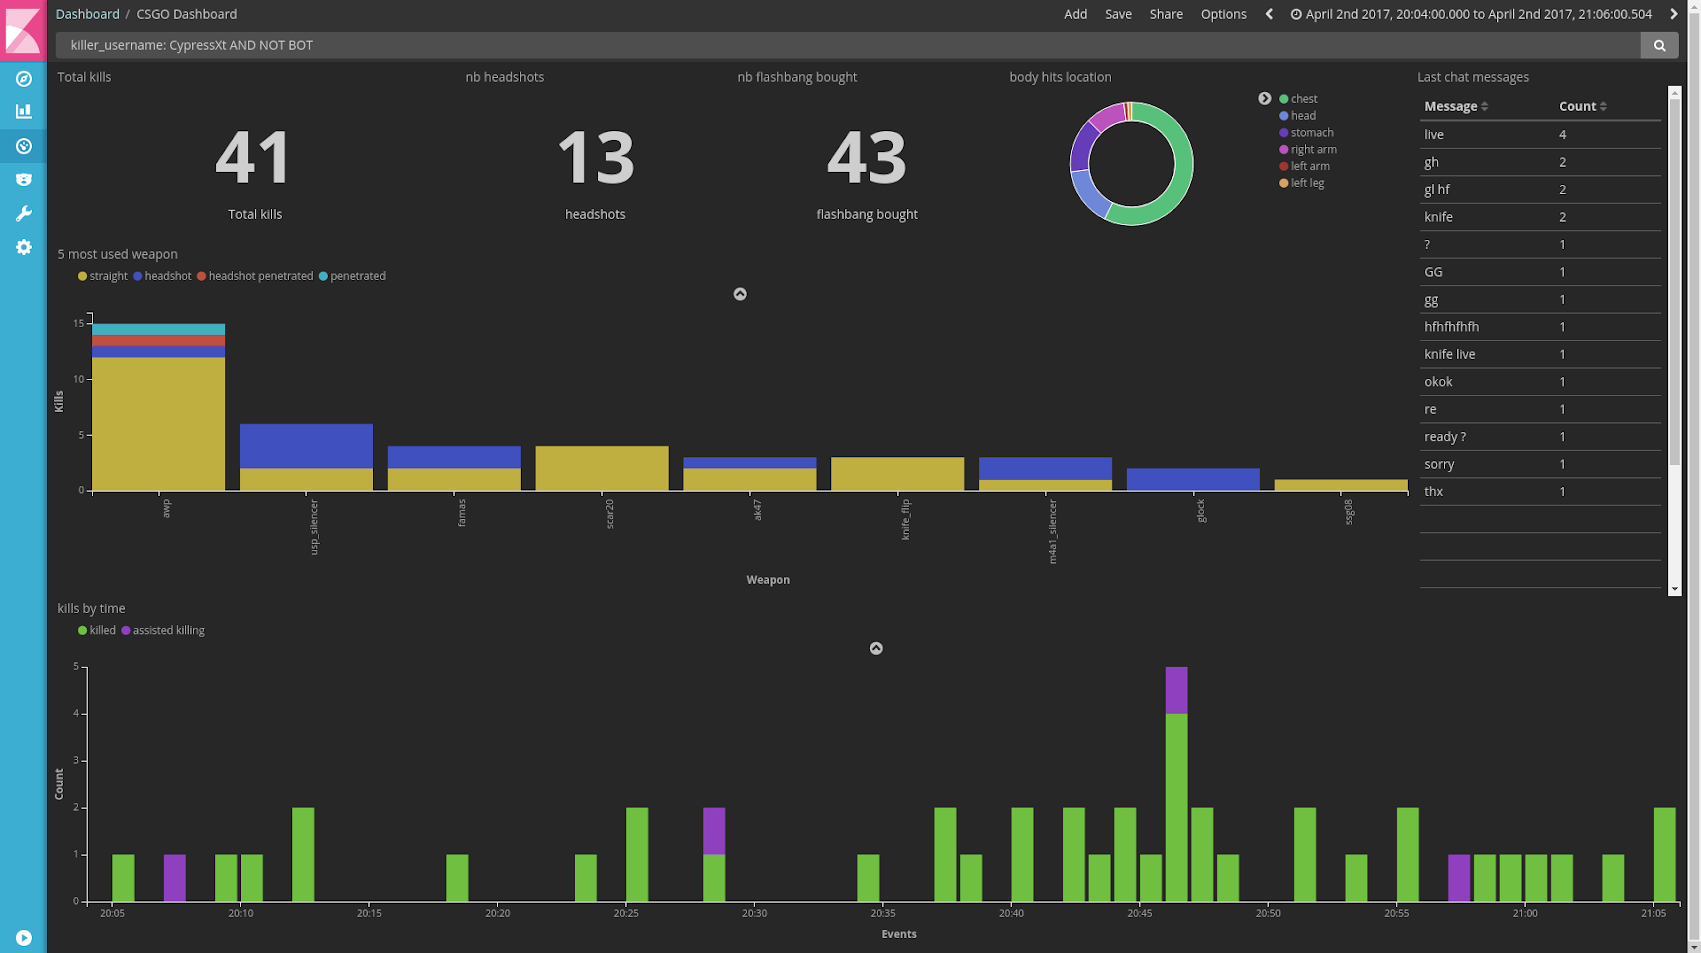Image resolution: width=1701 pixels, height=953 pixels.
Task: Click Share in dashboard menu
Action: coord(1166,14)
